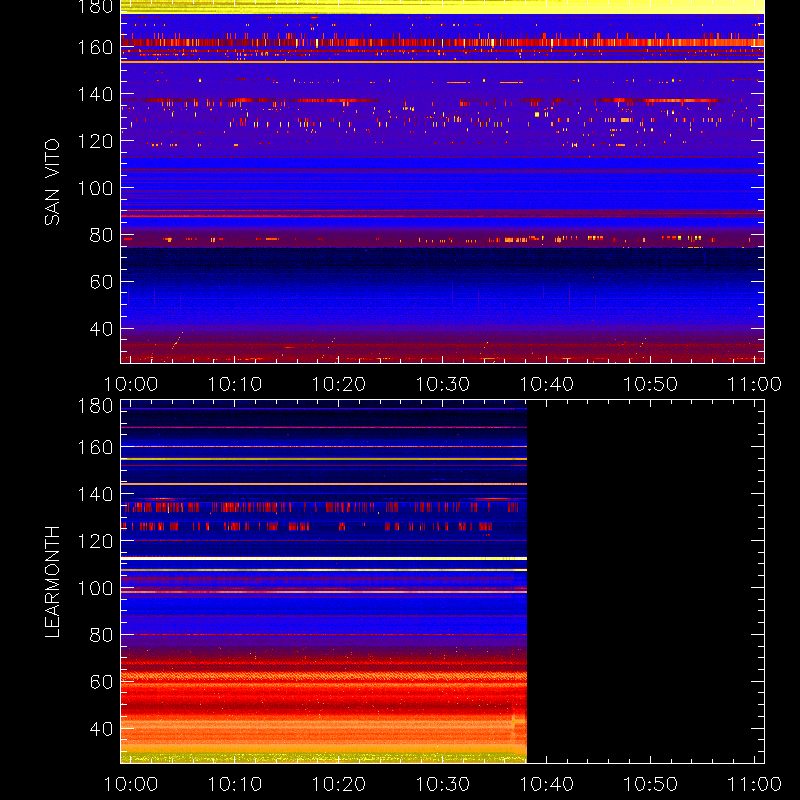The width and height of the screenshot is (800, 800).
Task: Click 10:40 time label below Learmonth plot
Action: tap(546, 784)
